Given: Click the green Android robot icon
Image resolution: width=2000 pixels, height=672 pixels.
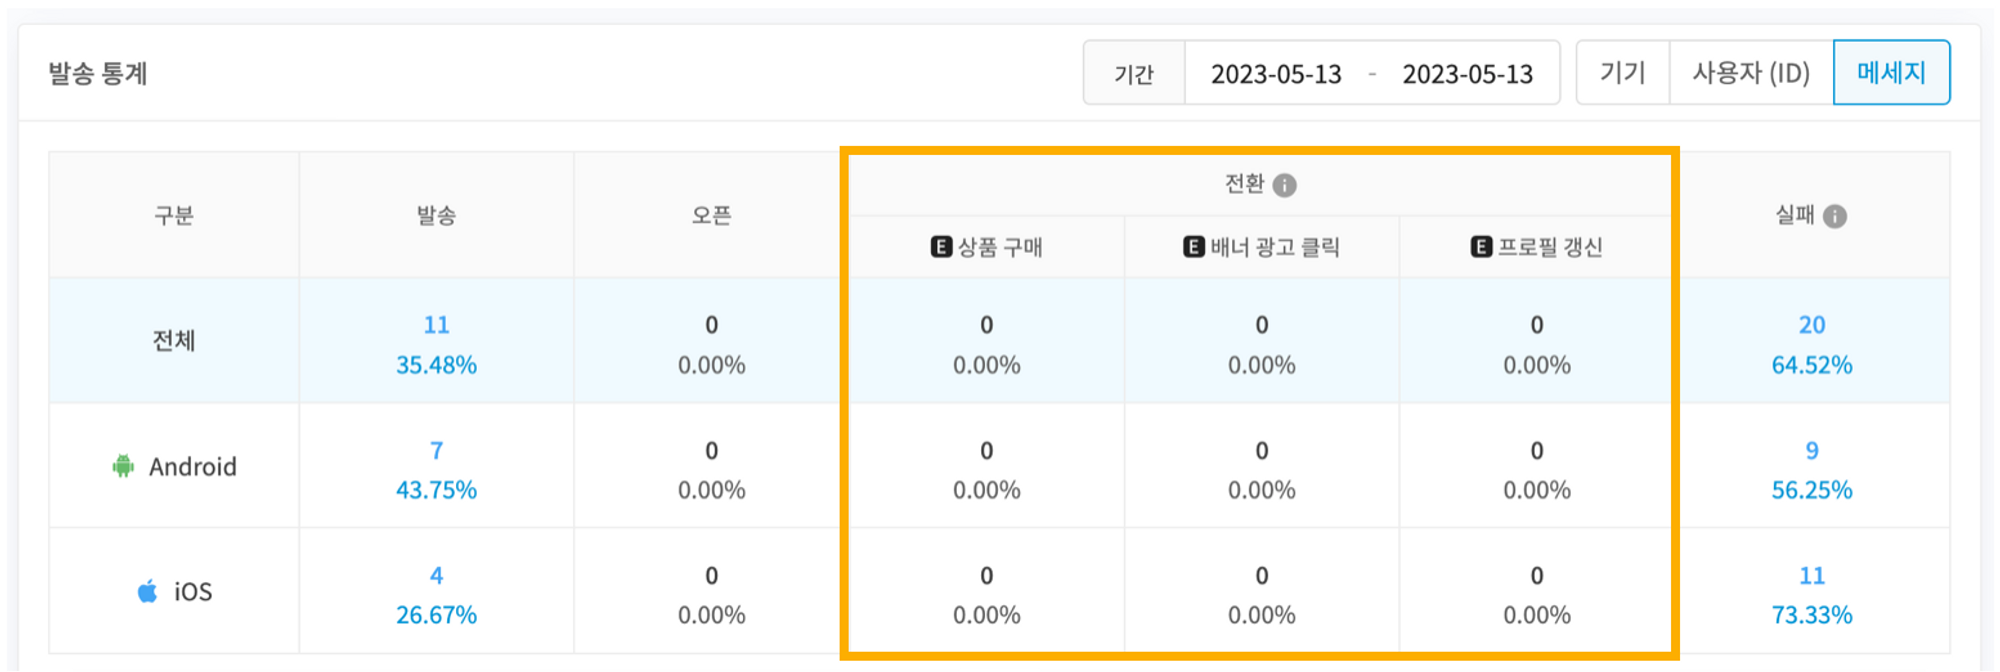Looking at the screenshot, I should click(x=123, y=466).
